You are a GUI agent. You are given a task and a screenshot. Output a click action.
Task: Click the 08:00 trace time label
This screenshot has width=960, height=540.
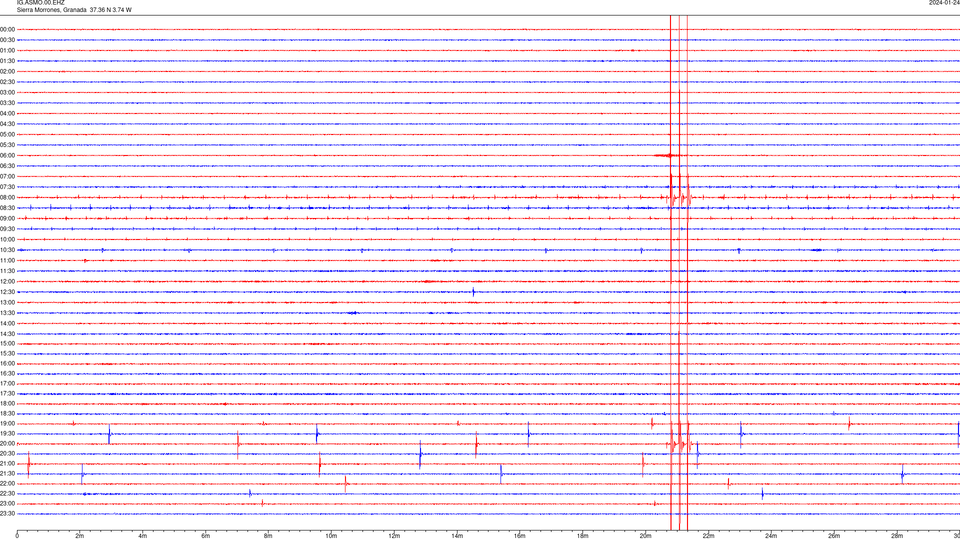coord(7,197)
